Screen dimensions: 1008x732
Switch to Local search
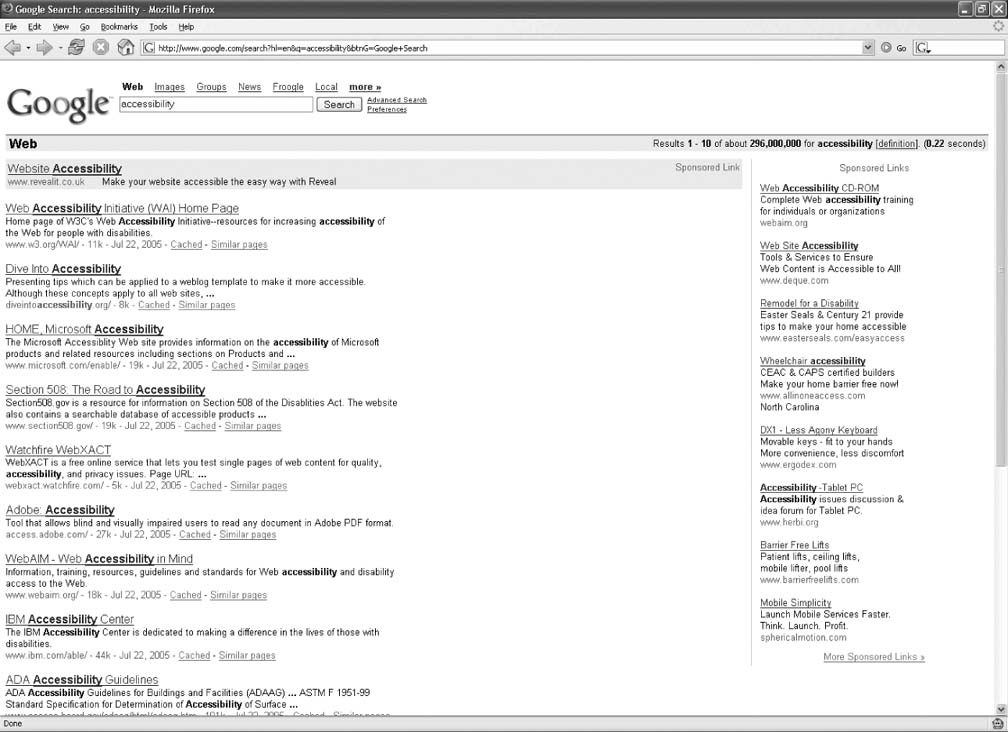click(x=326, y=87)
